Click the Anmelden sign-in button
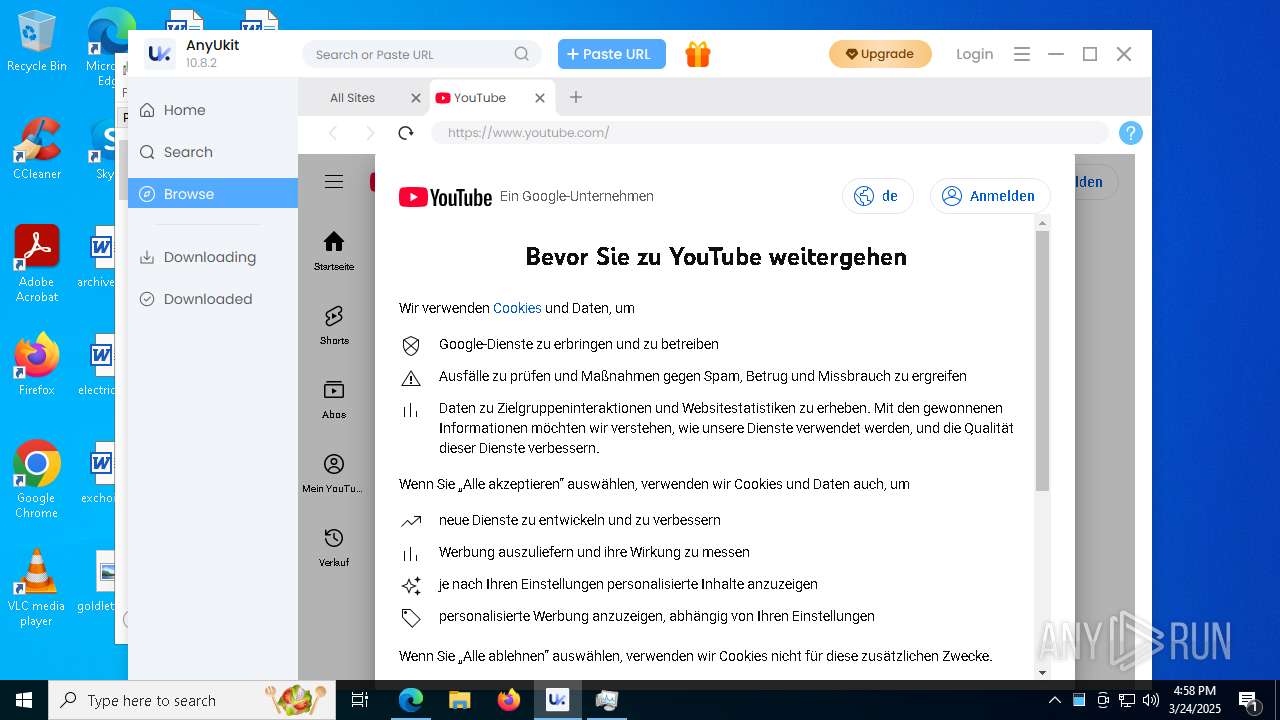1280x720 pixels. click(x=990, y=196)
